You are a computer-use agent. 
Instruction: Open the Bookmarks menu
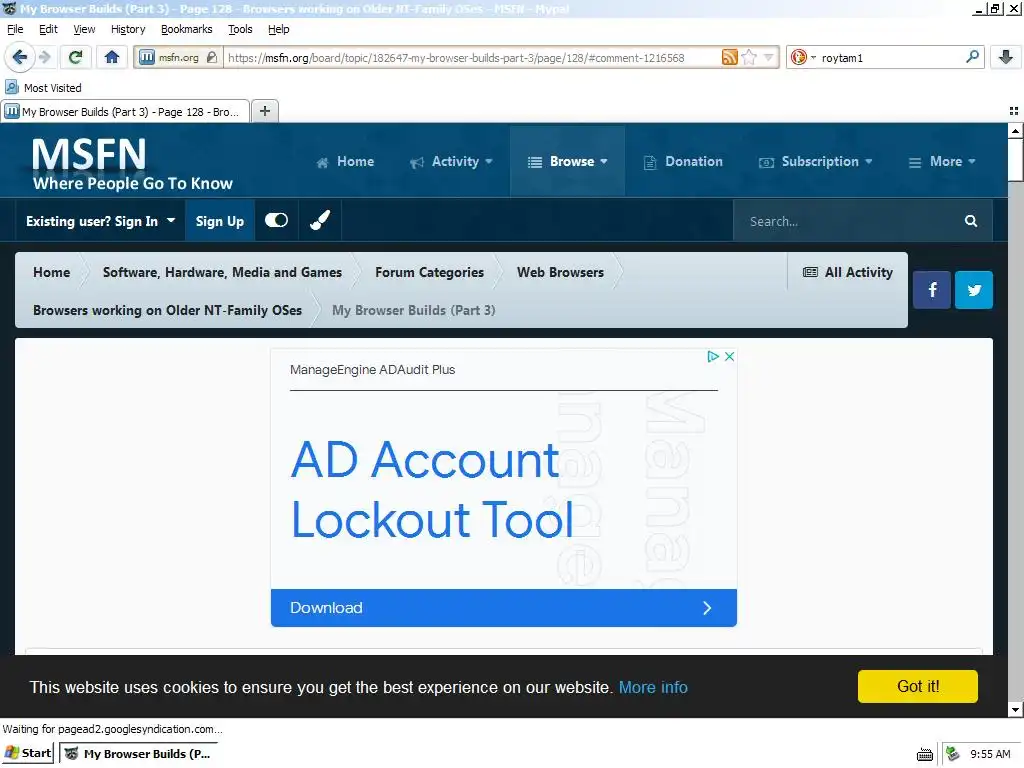[187, 29]
